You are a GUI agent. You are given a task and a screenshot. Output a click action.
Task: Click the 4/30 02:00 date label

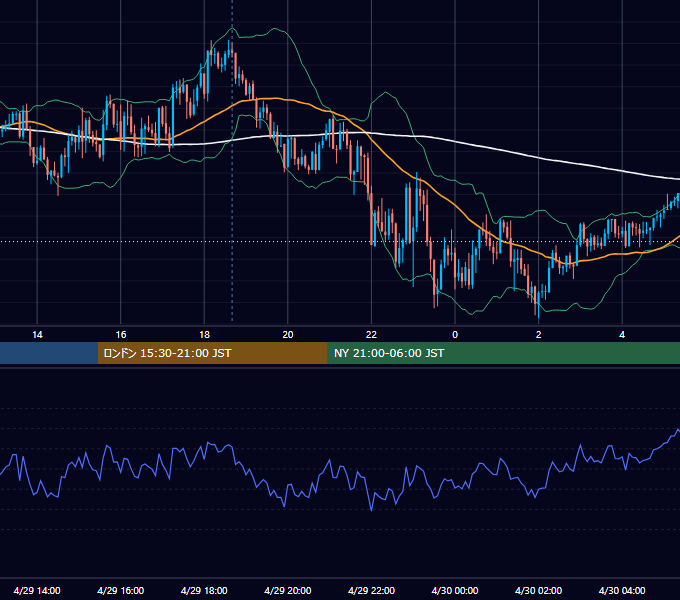coord(538,590)
